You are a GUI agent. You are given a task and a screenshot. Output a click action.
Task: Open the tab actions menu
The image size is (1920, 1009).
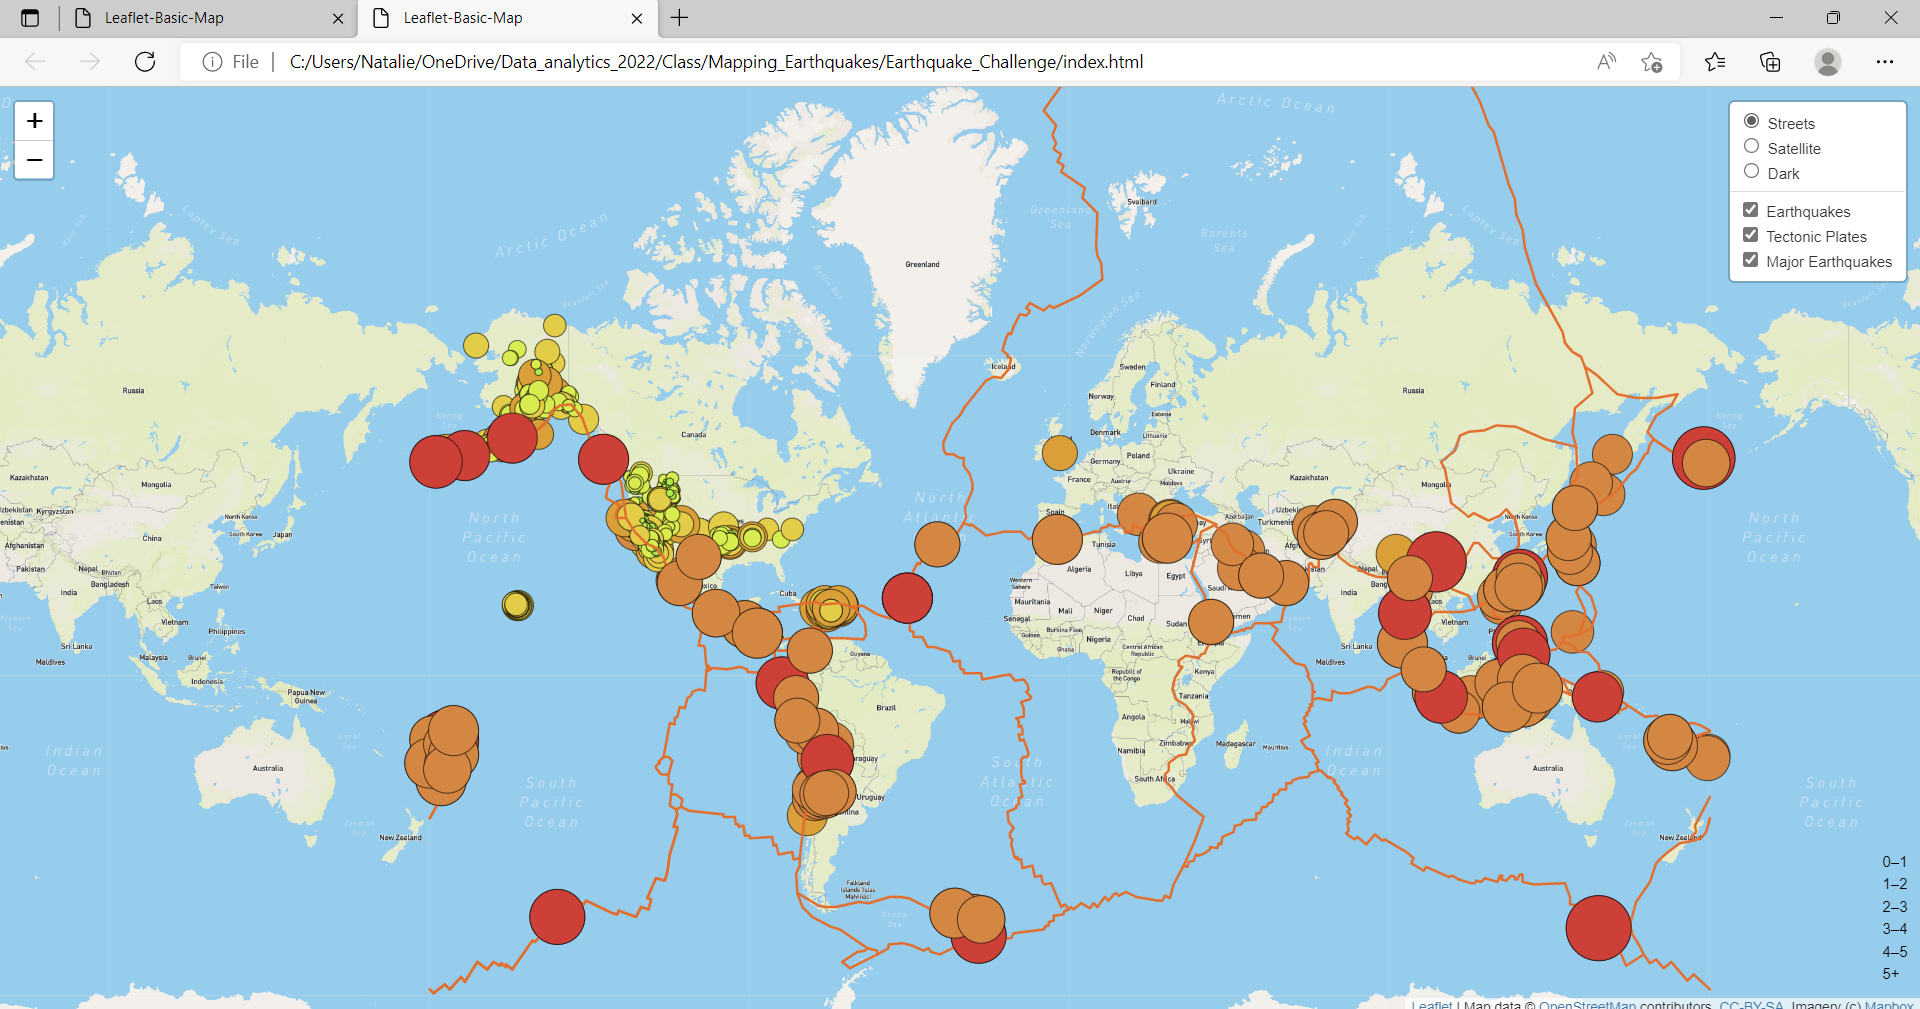(x=29, y=17)
